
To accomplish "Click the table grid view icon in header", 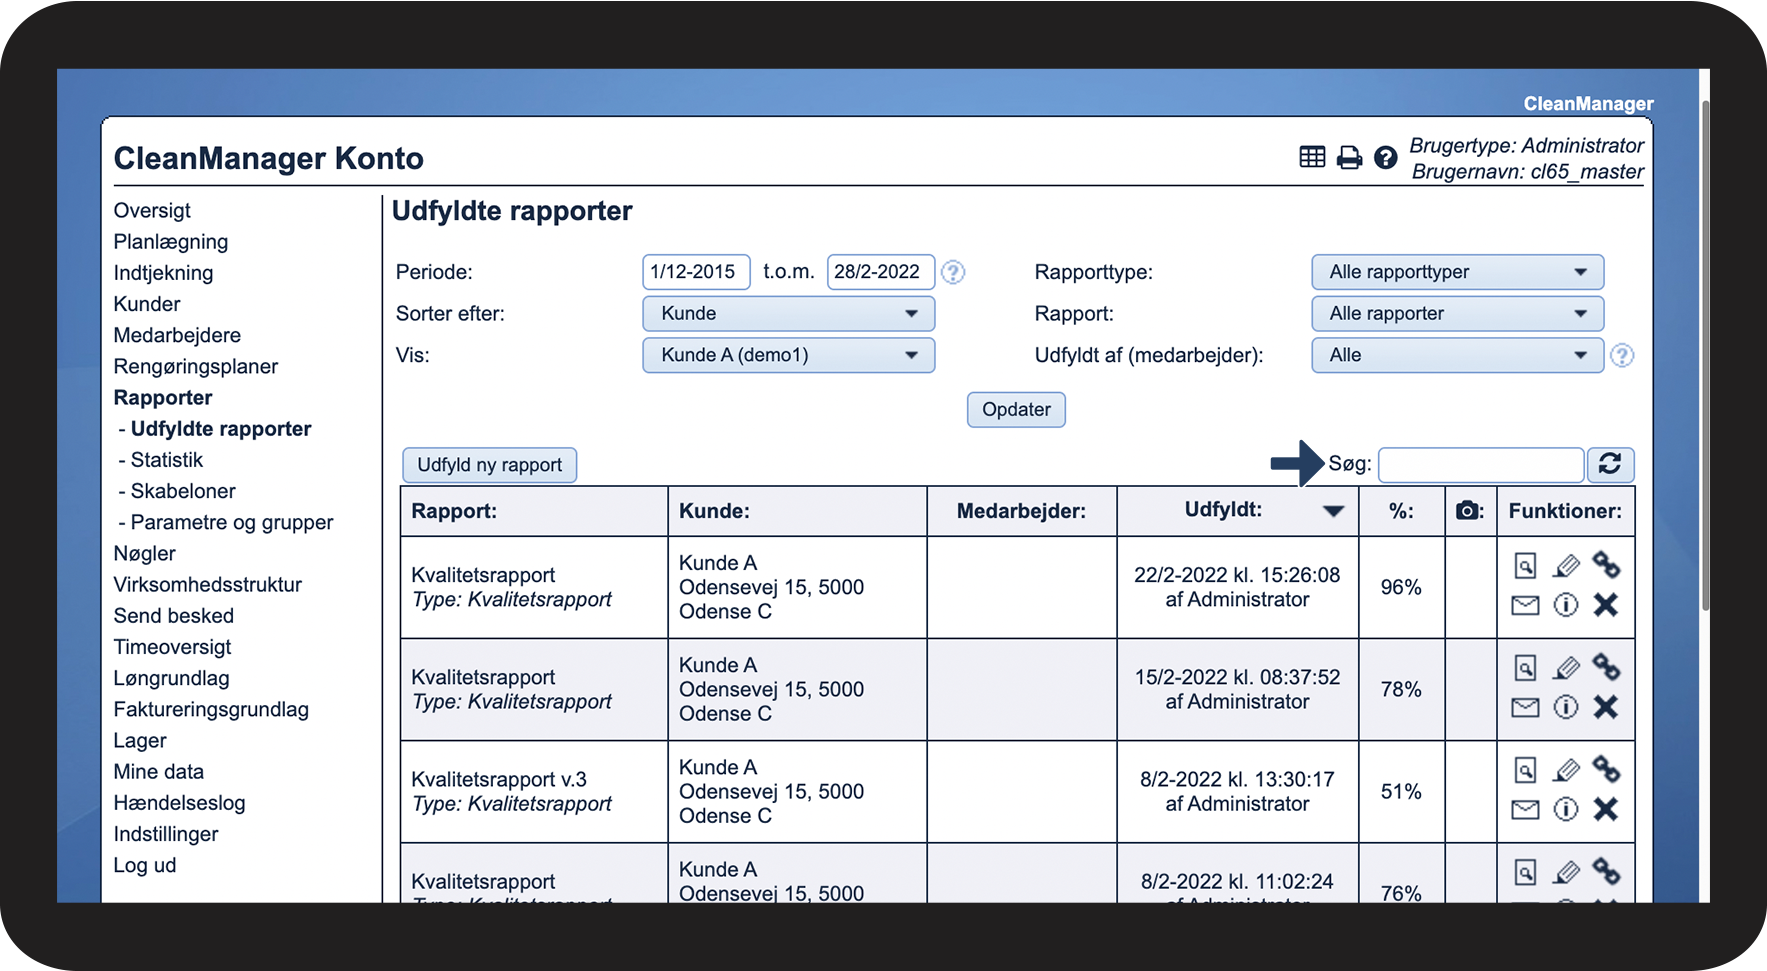I will [x=1312, y=157].
